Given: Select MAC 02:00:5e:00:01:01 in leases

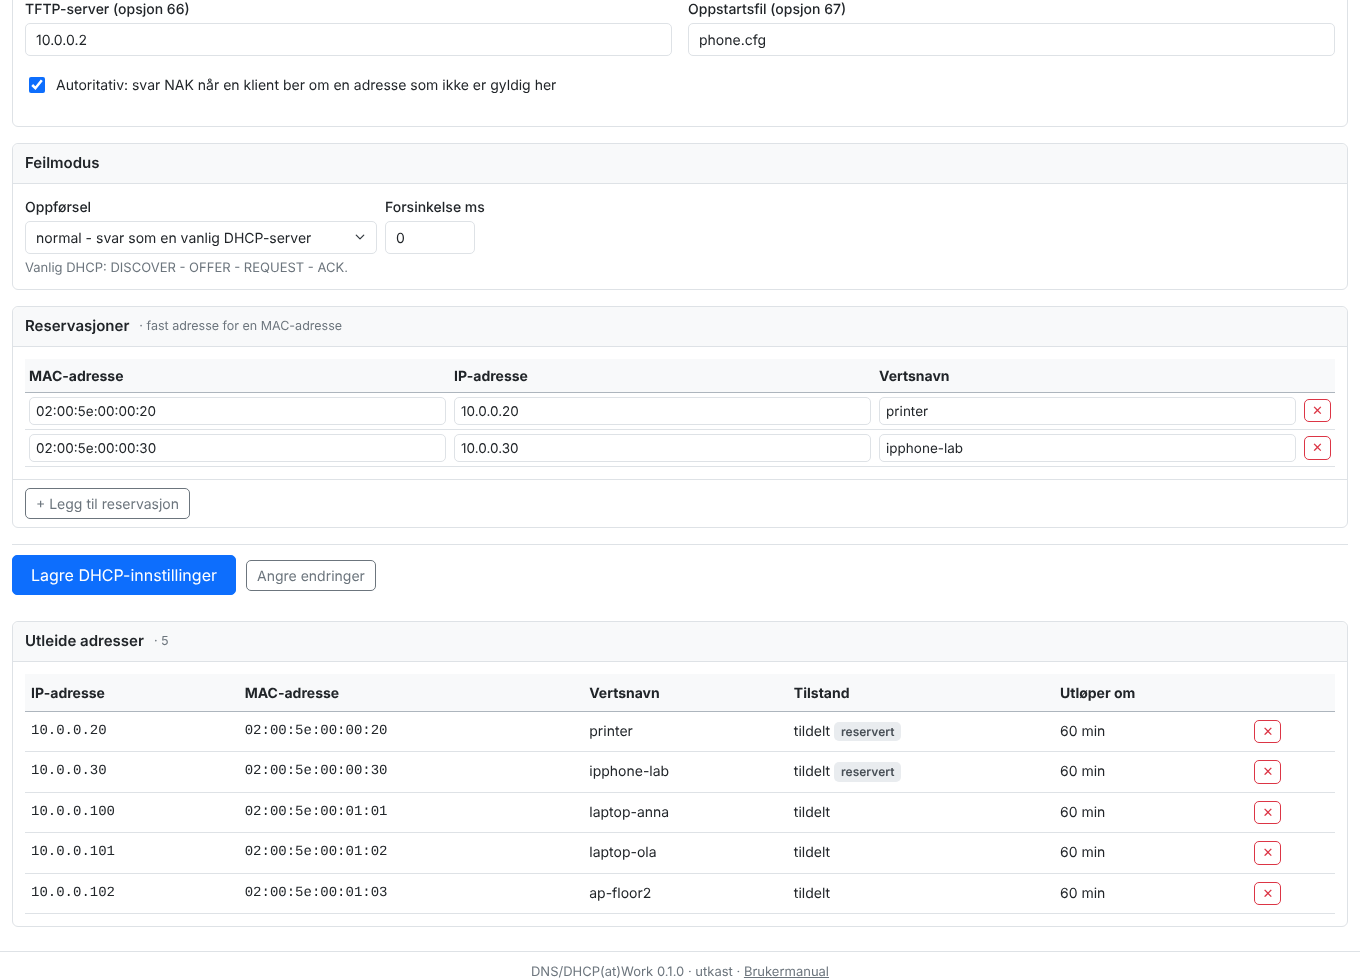Looking at the screenshot, I should coord(316,811).
